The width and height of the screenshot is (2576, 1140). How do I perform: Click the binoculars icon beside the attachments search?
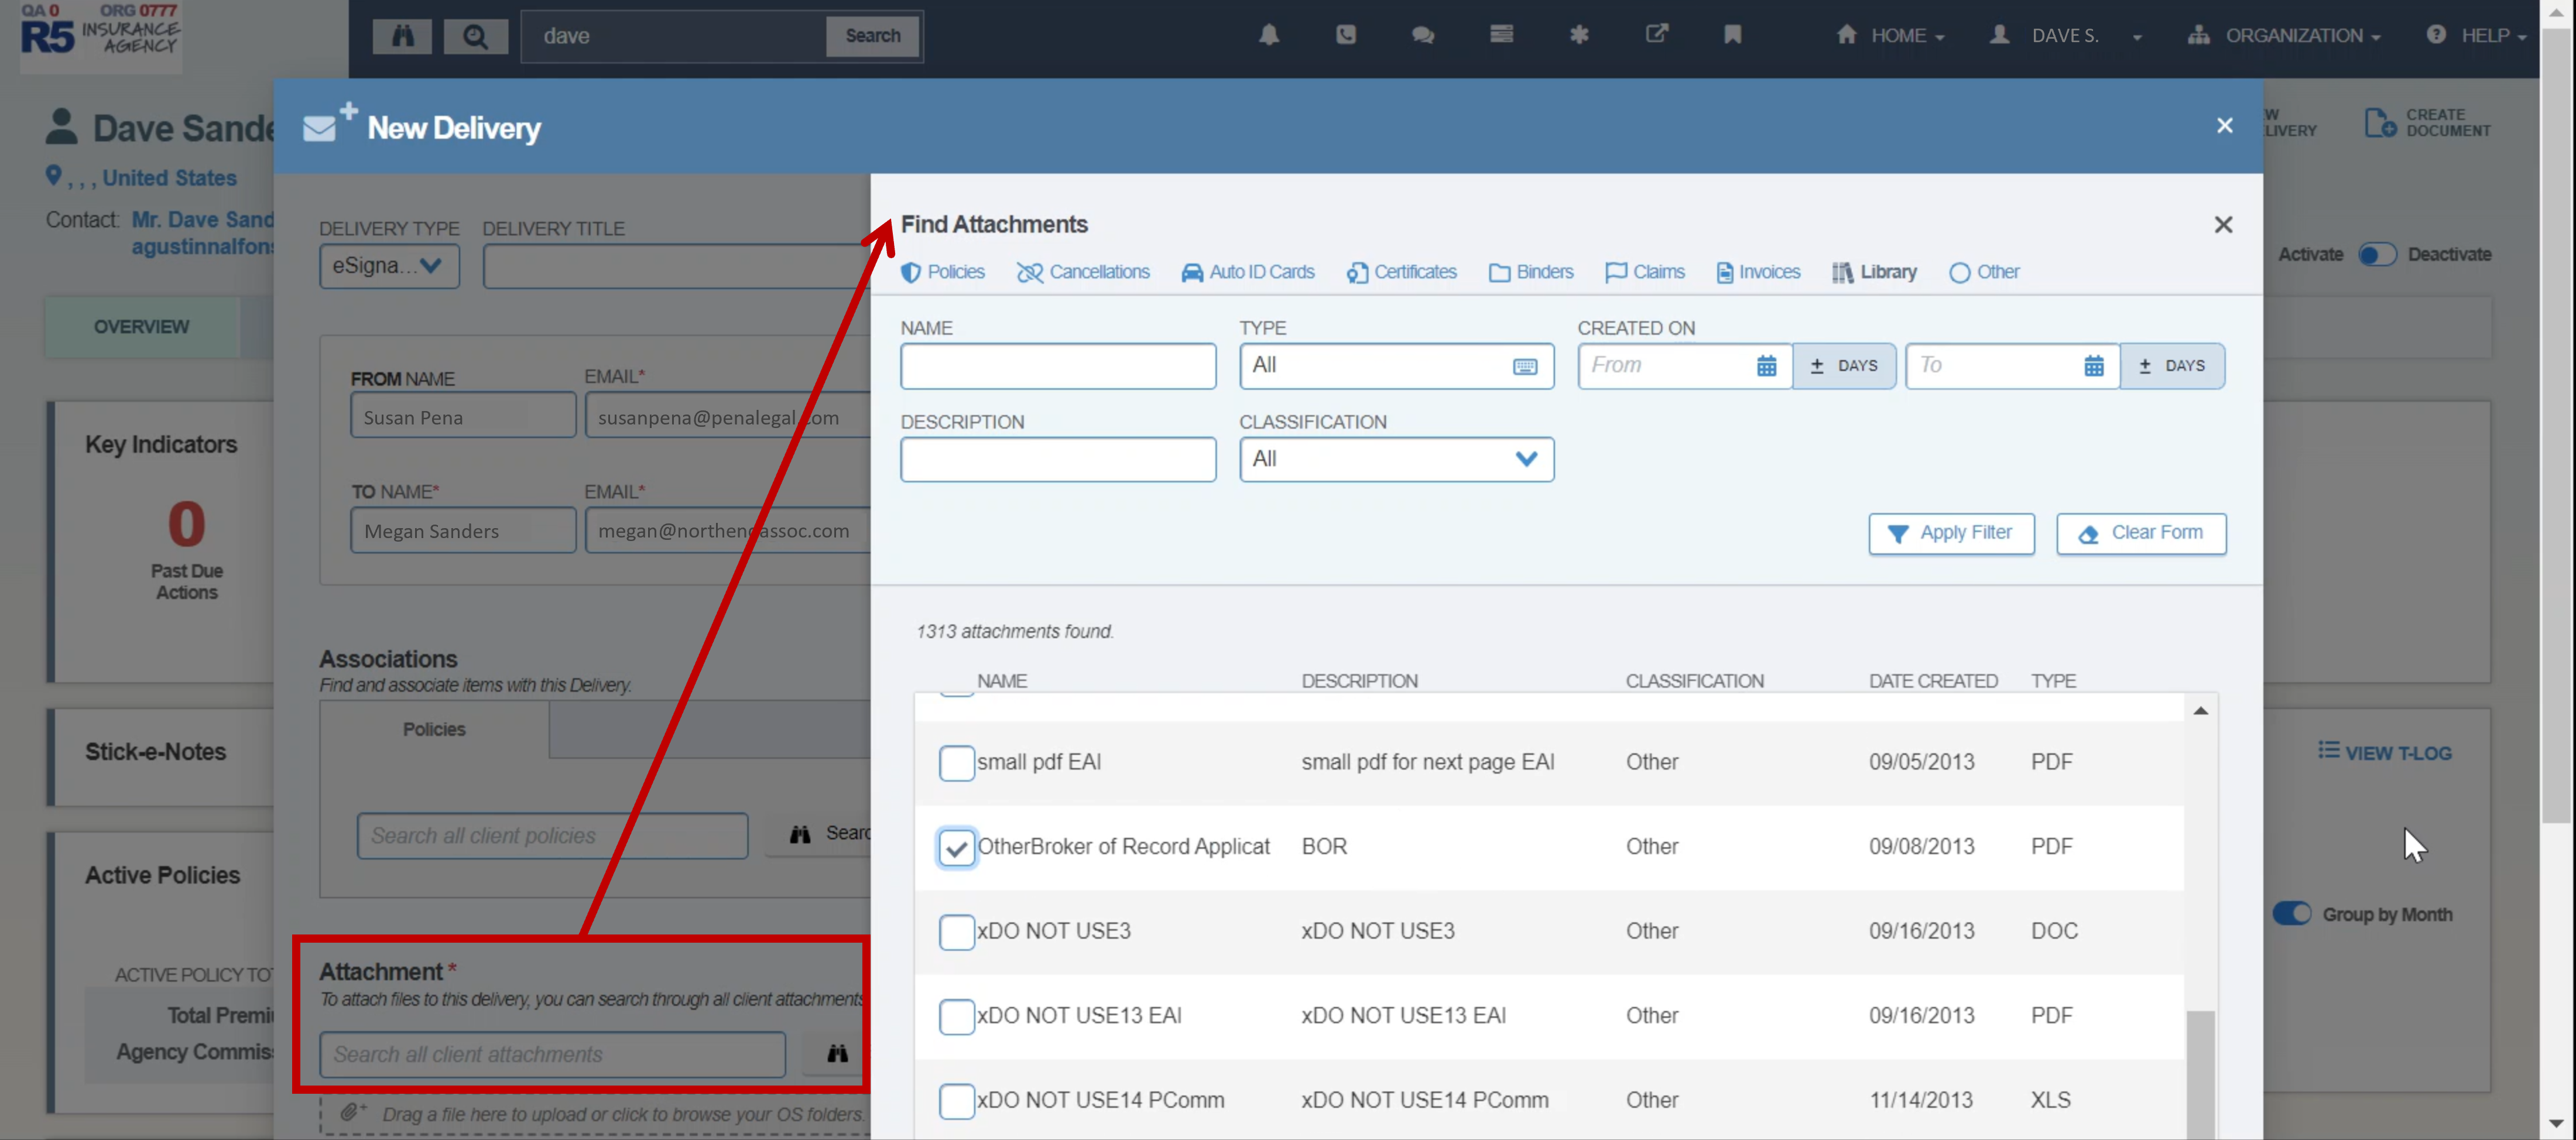coord(837,1053)
